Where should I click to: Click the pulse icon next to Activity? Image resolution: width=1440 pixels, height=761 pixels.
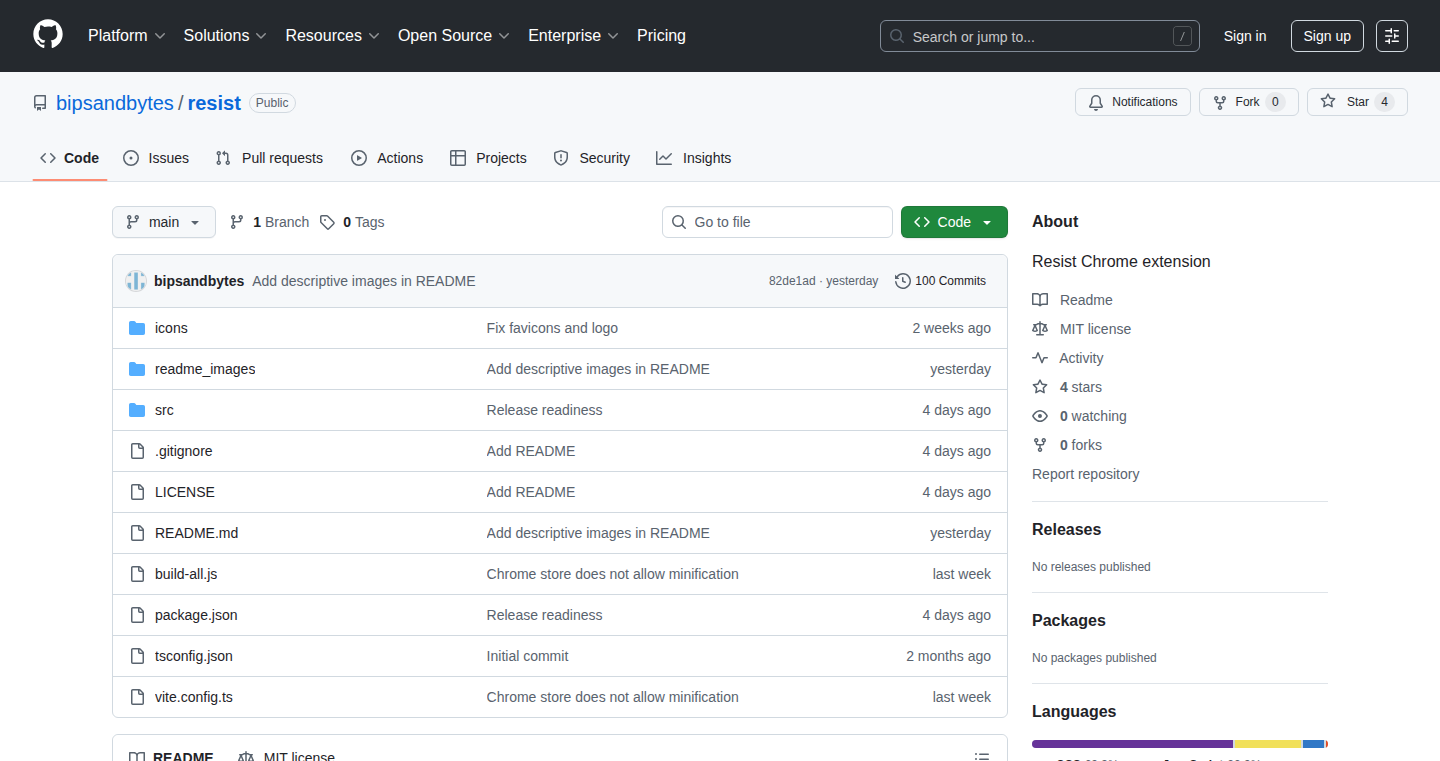point(1040,358)
